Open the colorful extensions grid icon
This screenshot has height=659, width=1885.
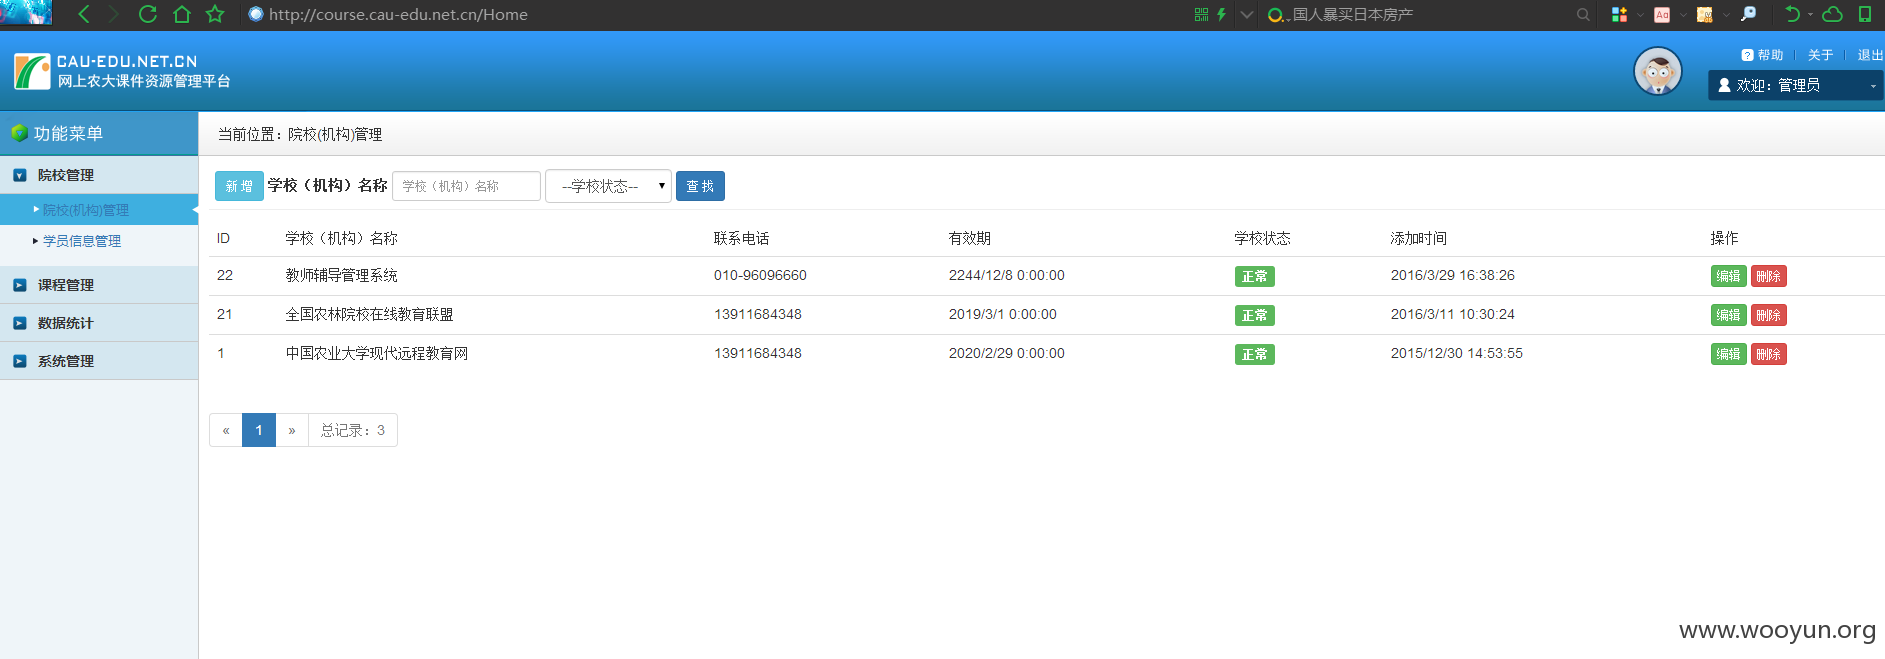1619,14
